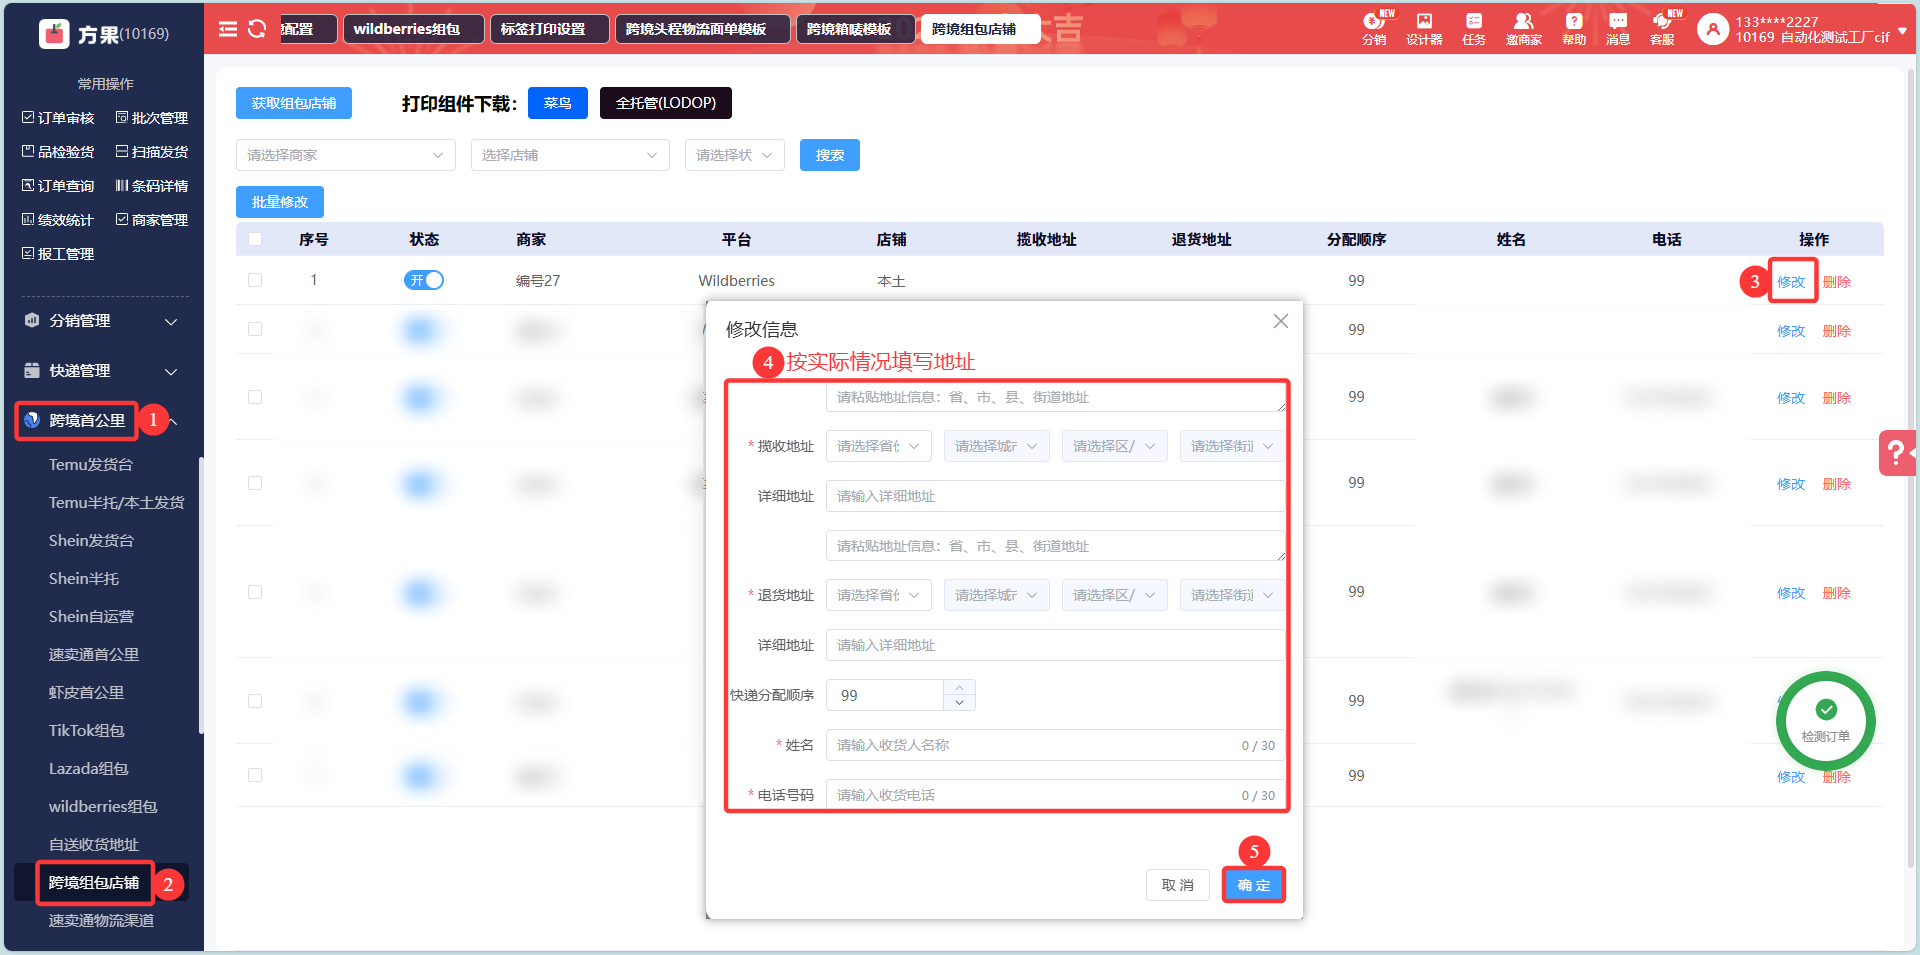Open the 分销 icon in header
Viewport: 1920px width, 955px height.
[1374, 28]
